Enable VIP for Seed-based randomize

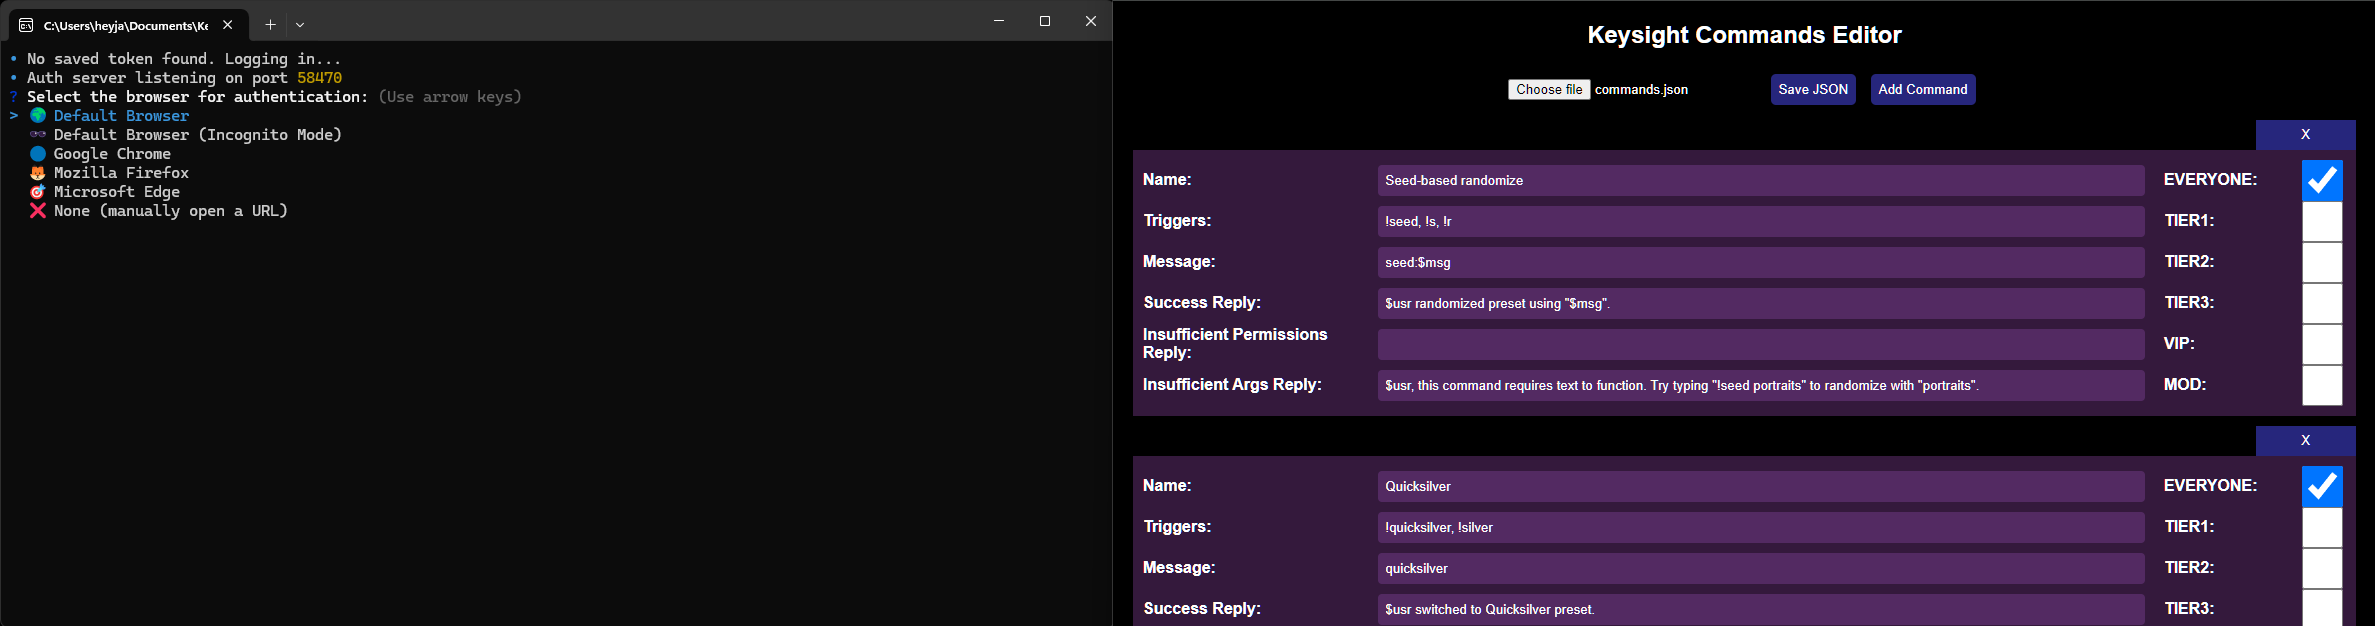[2322, 345]
